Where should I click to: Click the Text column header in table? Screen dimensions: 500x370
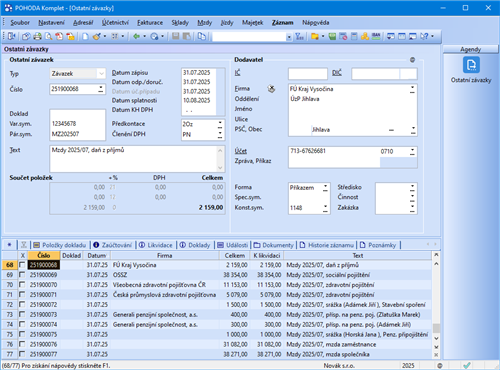click(x=358, y=256)
